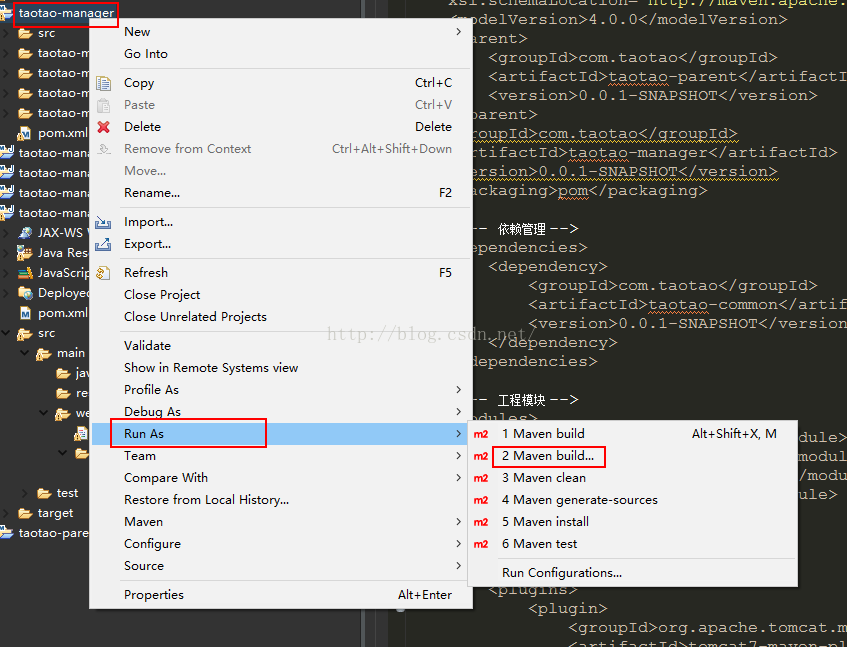This screenshot has width=847, height=647.
Task: Choose Validate in the context menu
Action: click(x=281, y=346)
